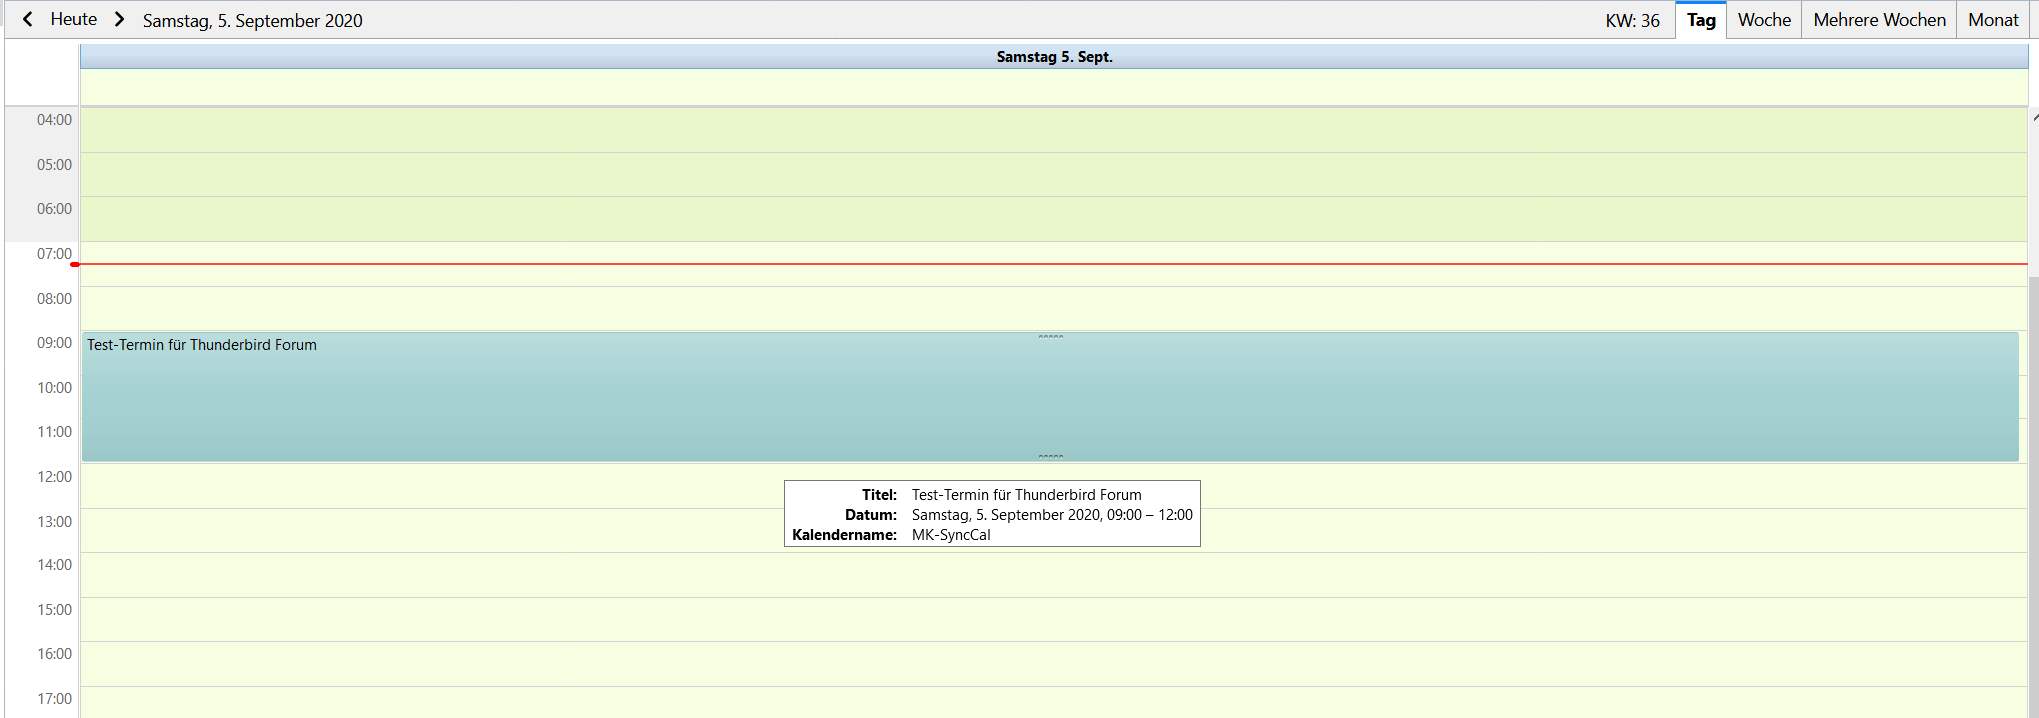Click the Samstag 5. Sept. day header
Viewport: 2039px width, 718px height.
[x=1054, y=57]
